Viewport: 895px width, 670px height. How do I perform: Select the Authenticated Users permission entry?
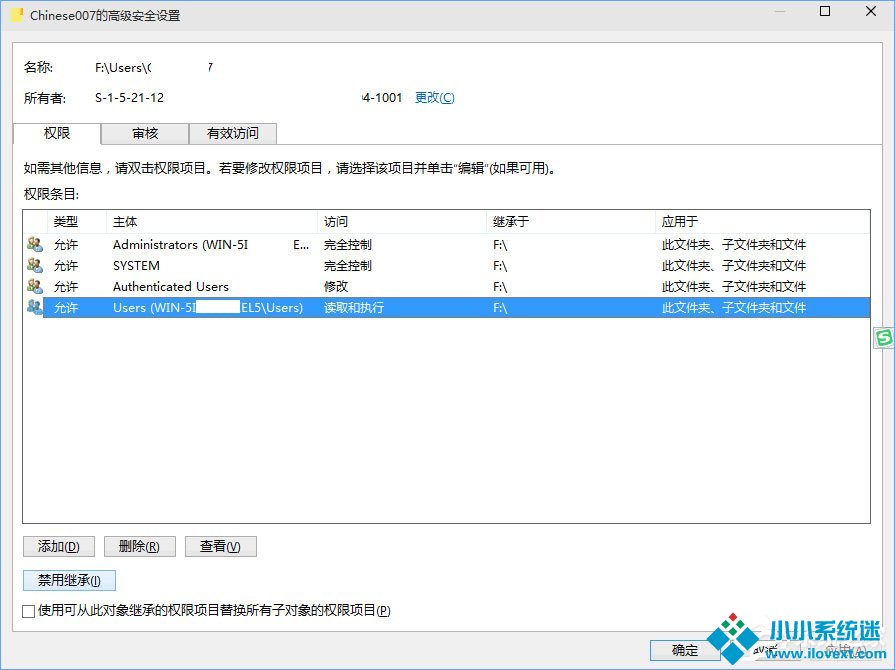(447, 286)
